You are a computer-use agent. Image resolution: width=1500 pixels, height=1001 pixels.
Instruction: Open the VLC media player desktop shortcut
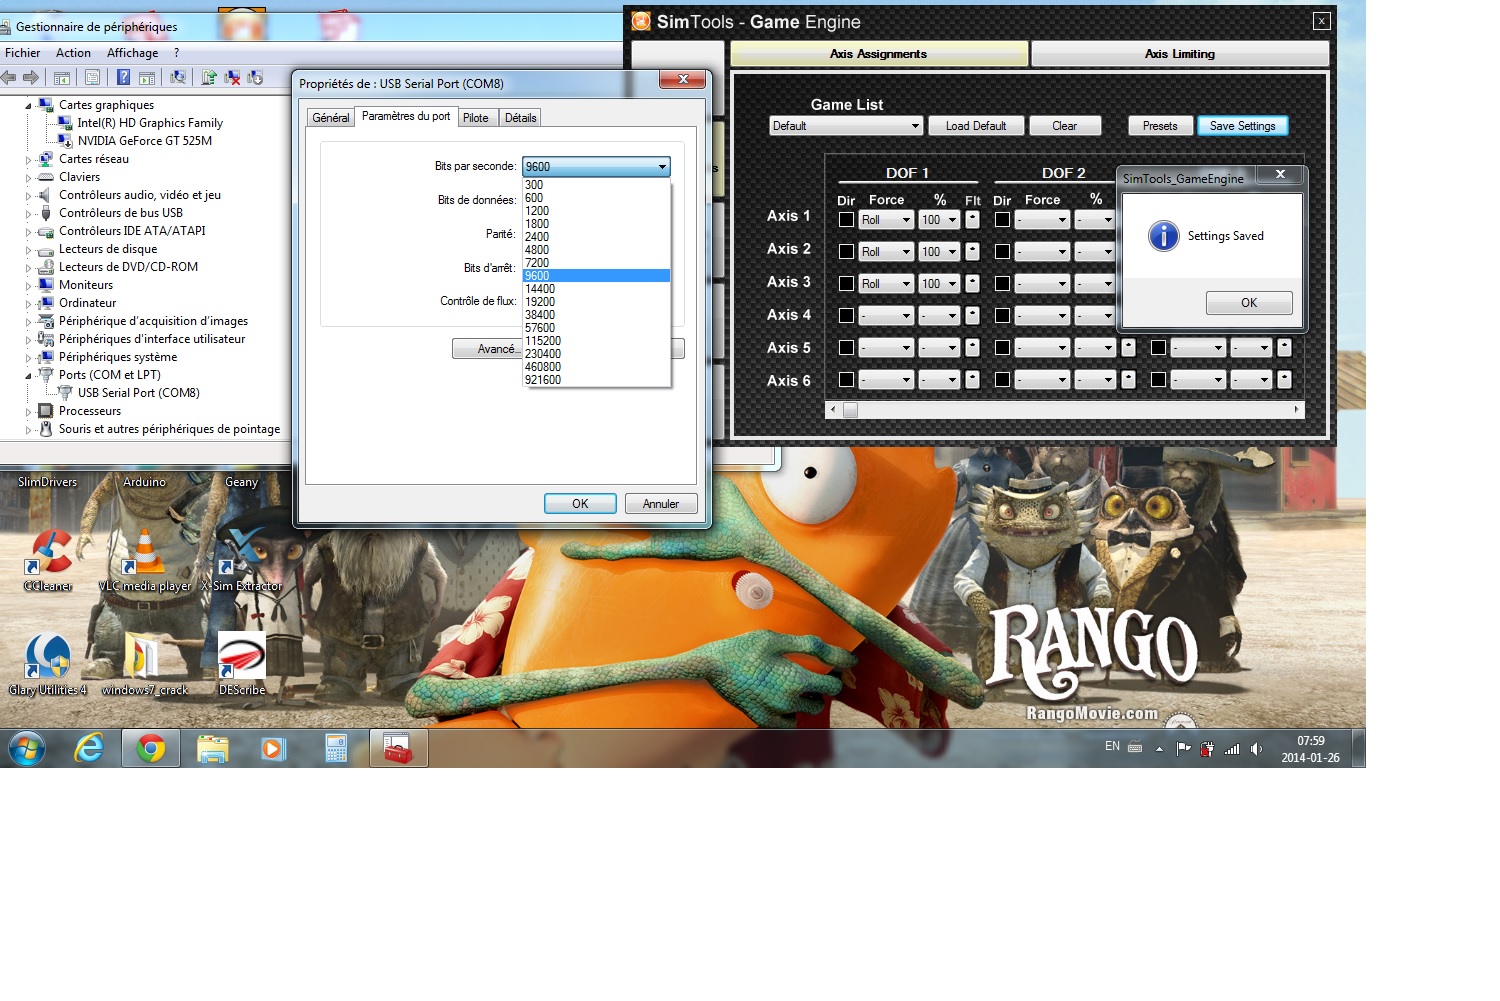145,558
